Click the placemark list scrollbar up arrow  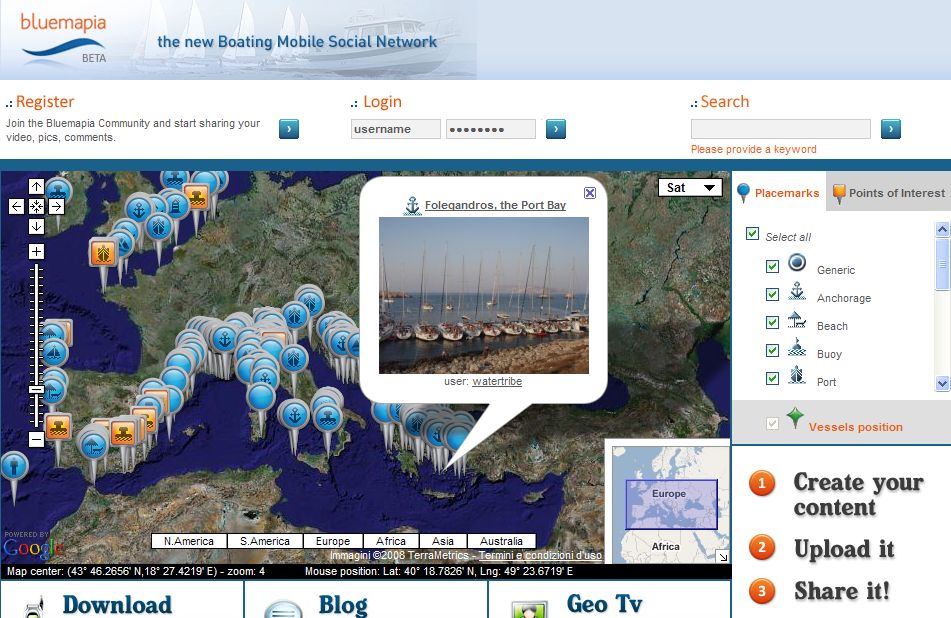pyautogui.click(x=942, y=229)
